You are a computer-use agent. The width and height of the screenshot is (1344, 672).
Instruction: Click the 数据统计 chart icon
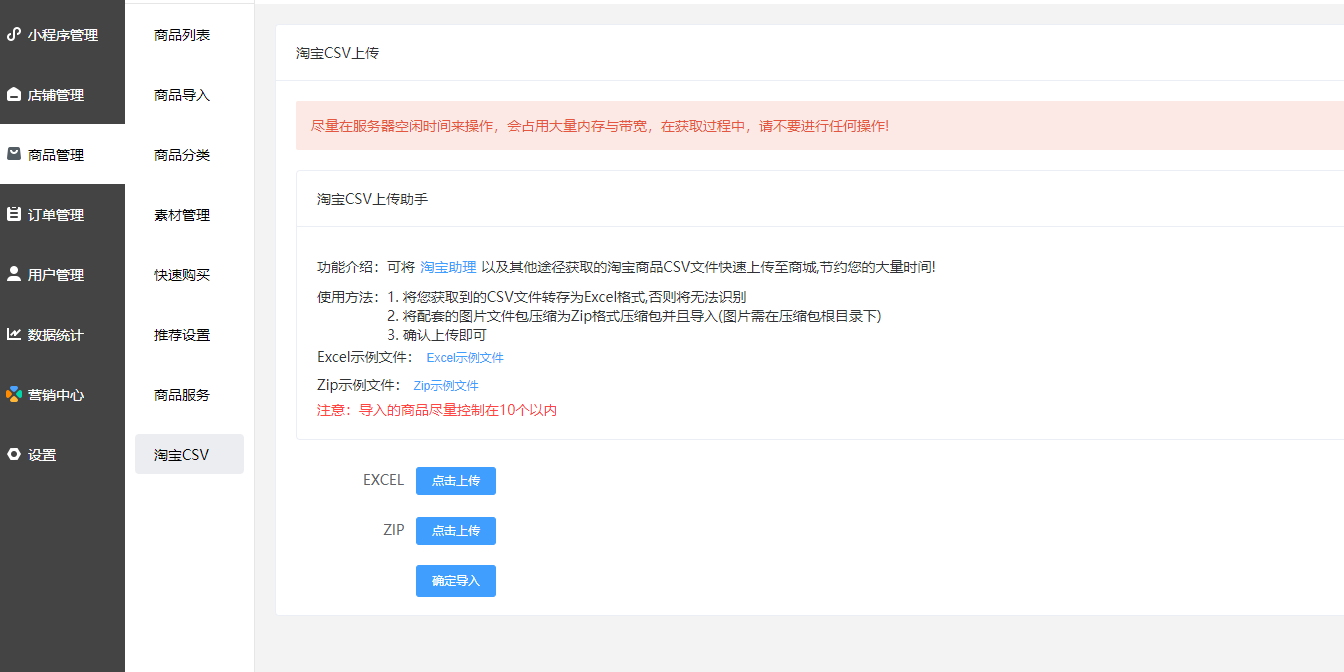tap(14, 334)
